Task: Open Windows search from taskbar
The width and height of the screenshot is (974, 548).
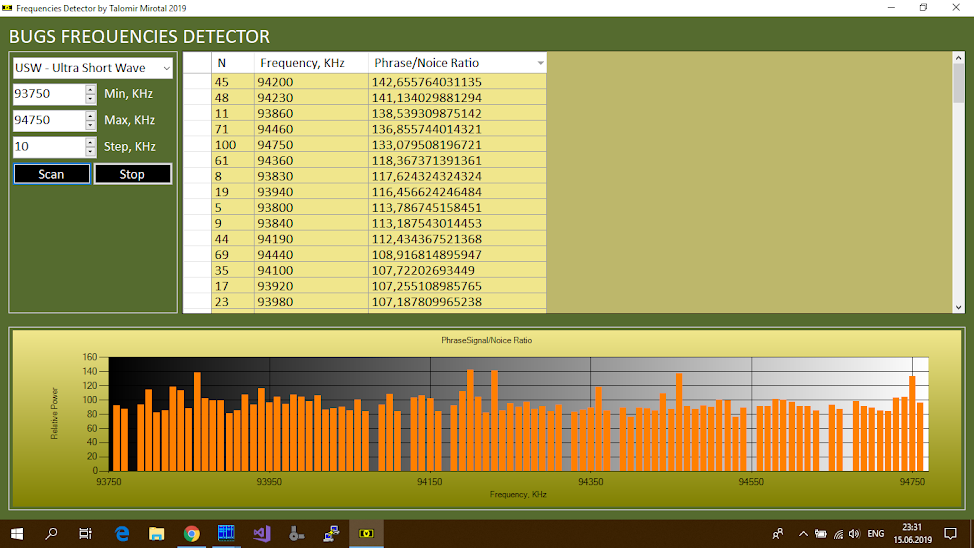Action: pos(51,534)
